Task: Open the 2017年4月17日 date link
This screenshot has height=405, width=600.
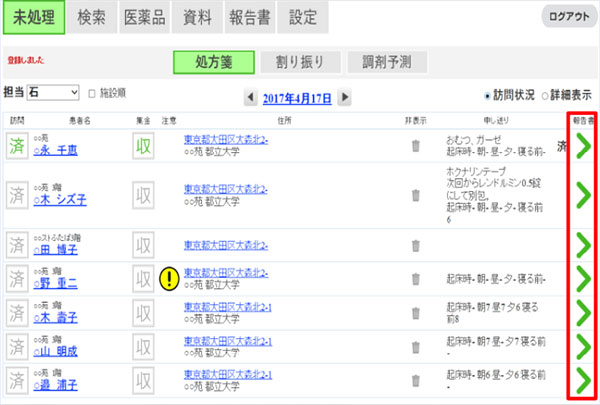Action: point(297,97)
